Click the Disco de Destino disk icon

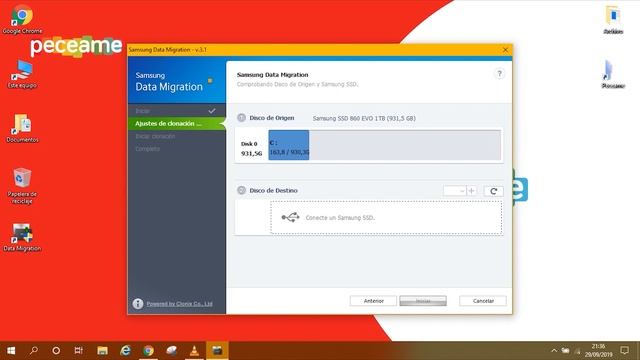(242, 190)
